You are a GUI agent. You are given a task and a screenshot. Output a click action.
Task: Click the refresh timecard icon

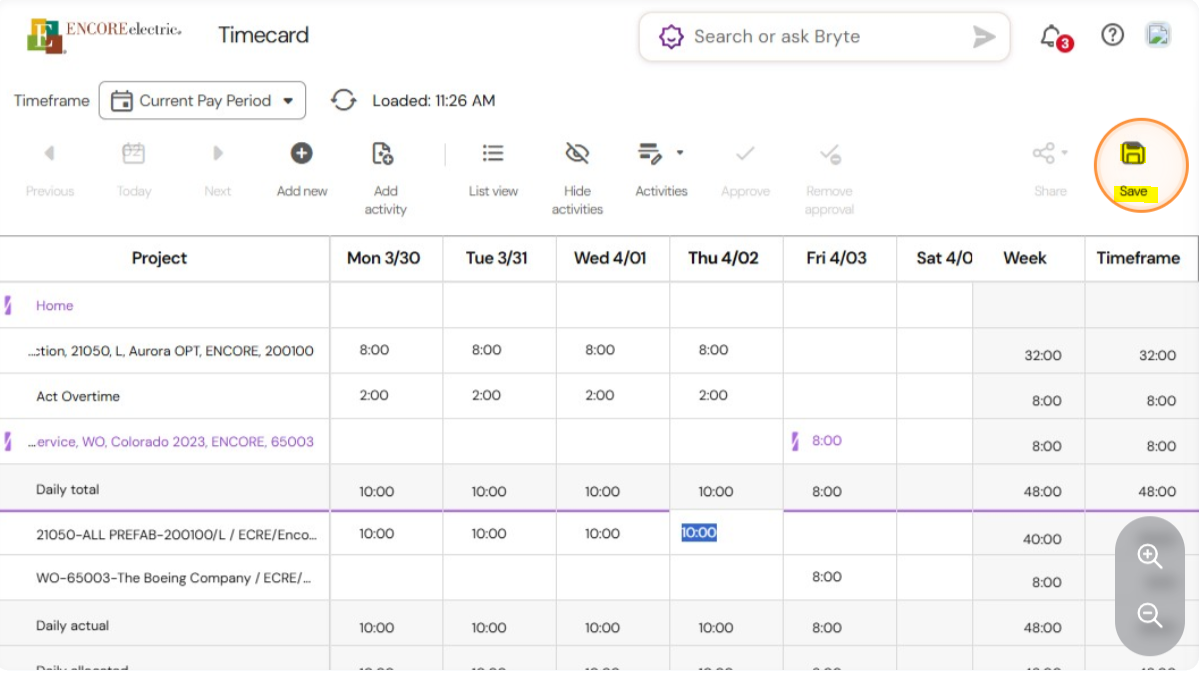point(344,100)
